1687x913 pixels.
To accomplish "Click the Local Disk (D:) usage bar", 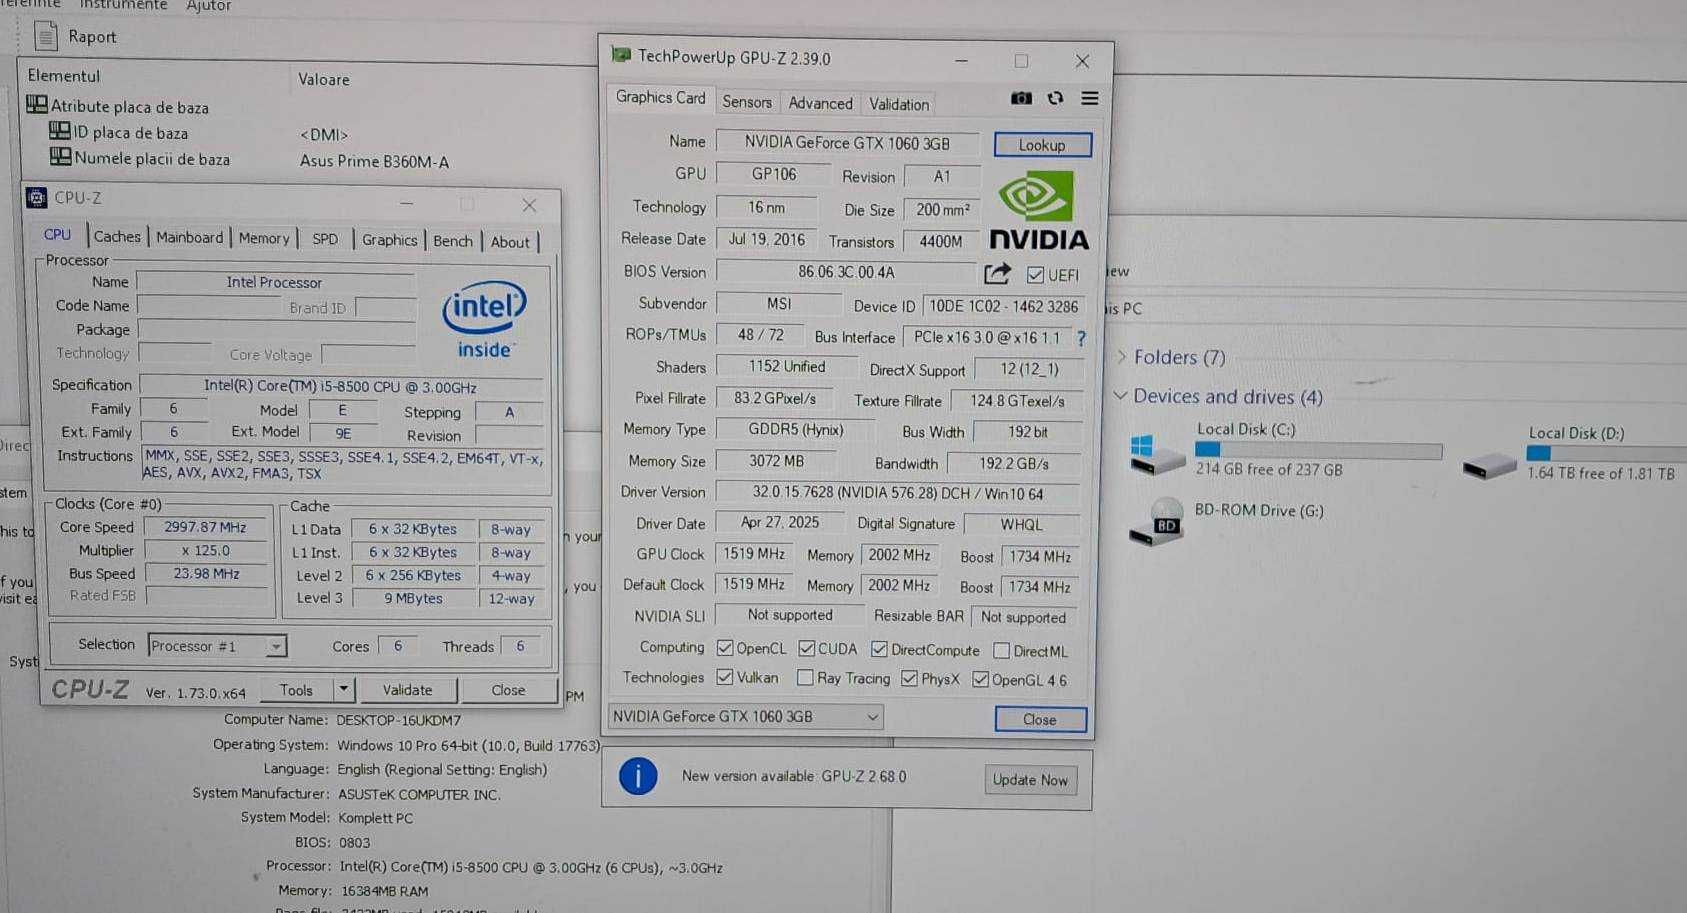I will point(1606,454).
